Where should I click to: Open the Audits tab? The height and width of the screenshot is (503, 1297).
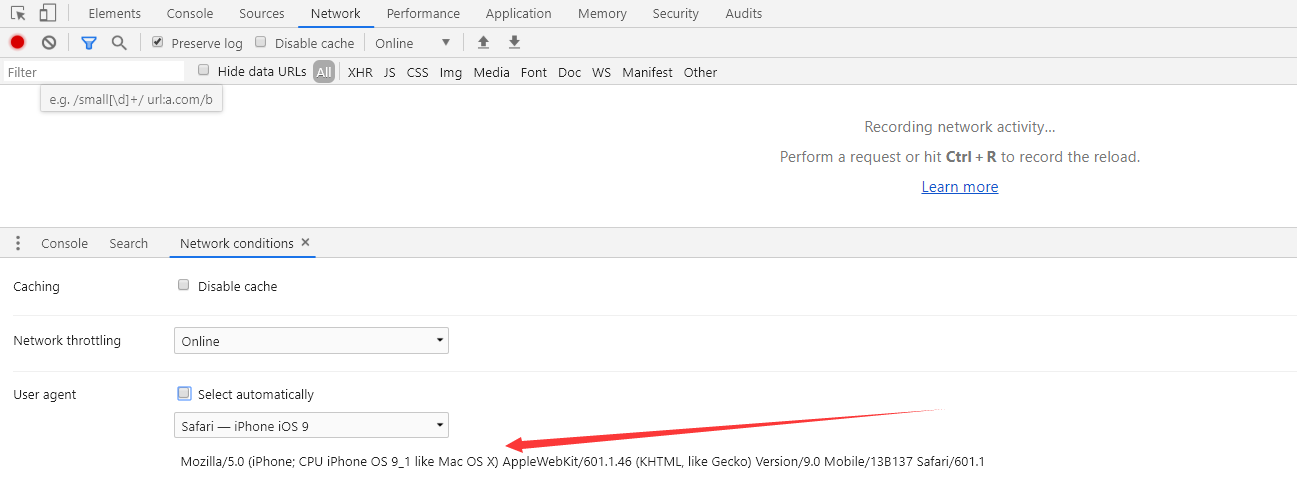(743, 13)
